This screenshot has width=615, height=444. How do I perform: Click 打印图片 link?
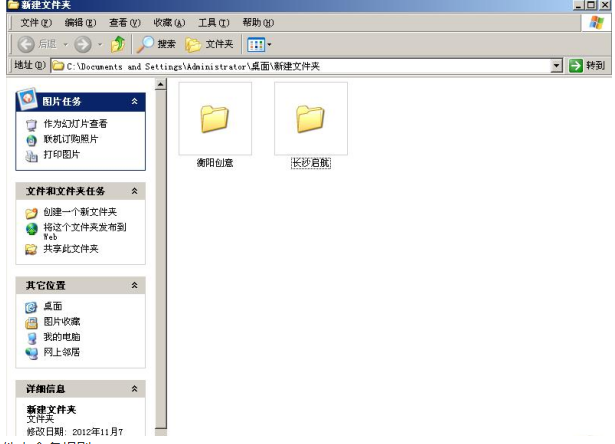pos(62,155)
